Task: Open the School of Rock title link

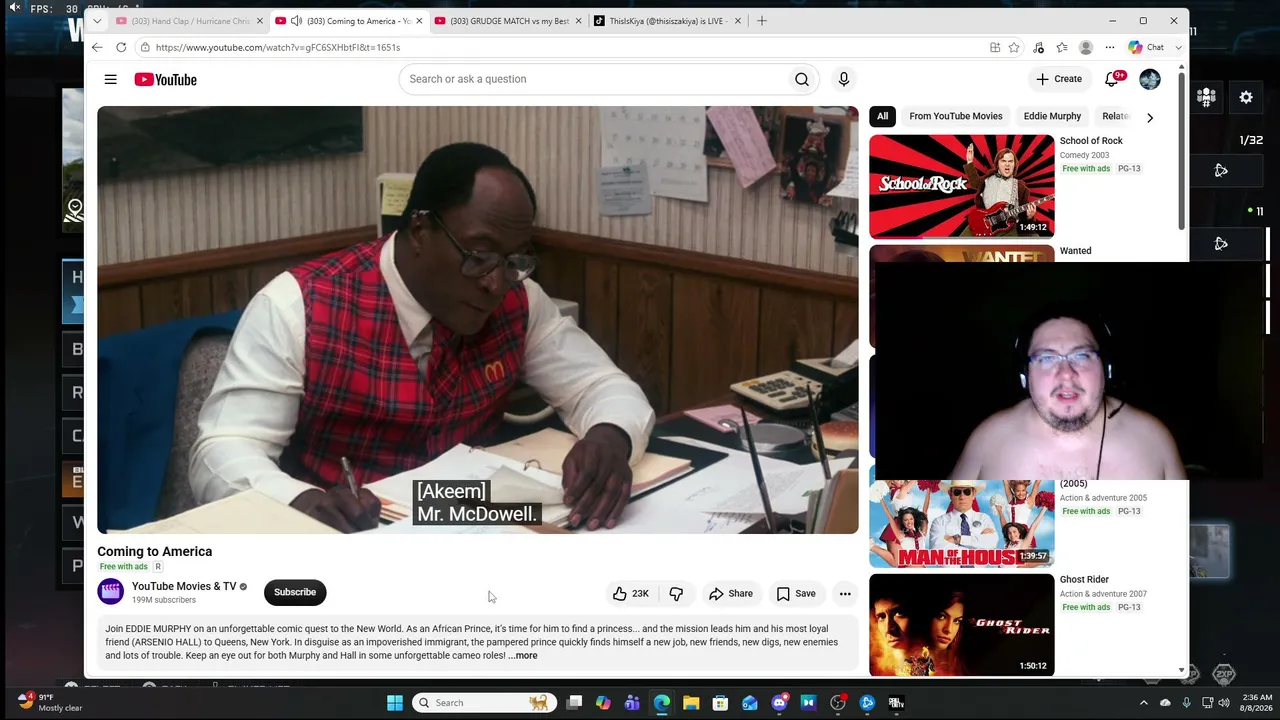Action: tap(1091, 141)
